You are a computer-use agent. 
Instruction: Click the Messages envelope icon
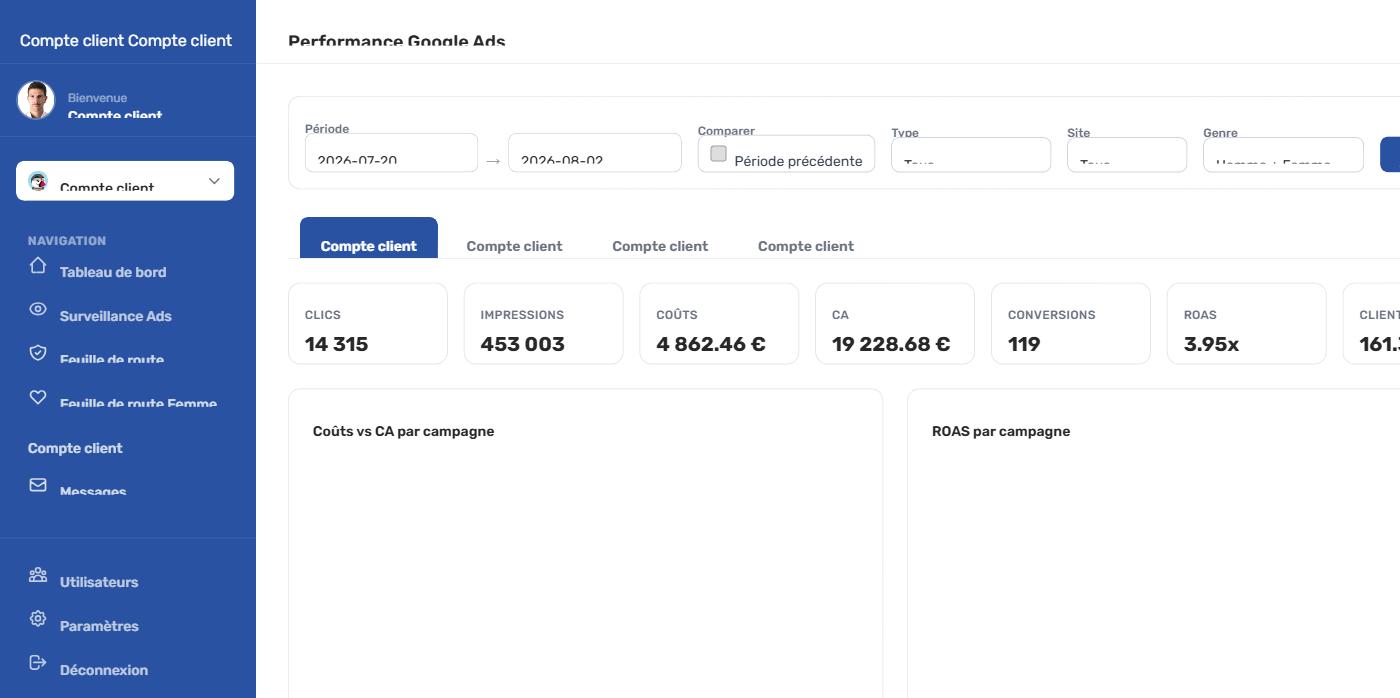(38, 485)
